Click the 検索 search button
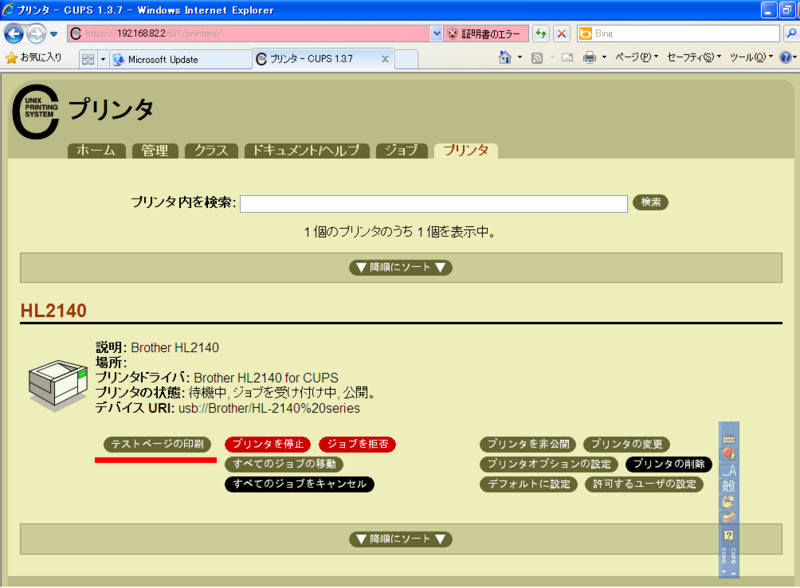The height and width of the screenshot is (588, 800). [651, 202]
